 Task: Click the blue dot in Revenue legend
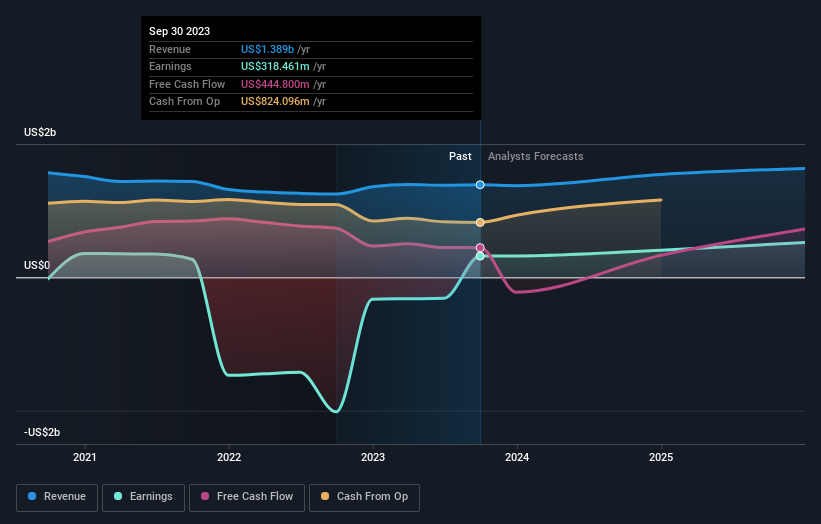pos(32,496)
